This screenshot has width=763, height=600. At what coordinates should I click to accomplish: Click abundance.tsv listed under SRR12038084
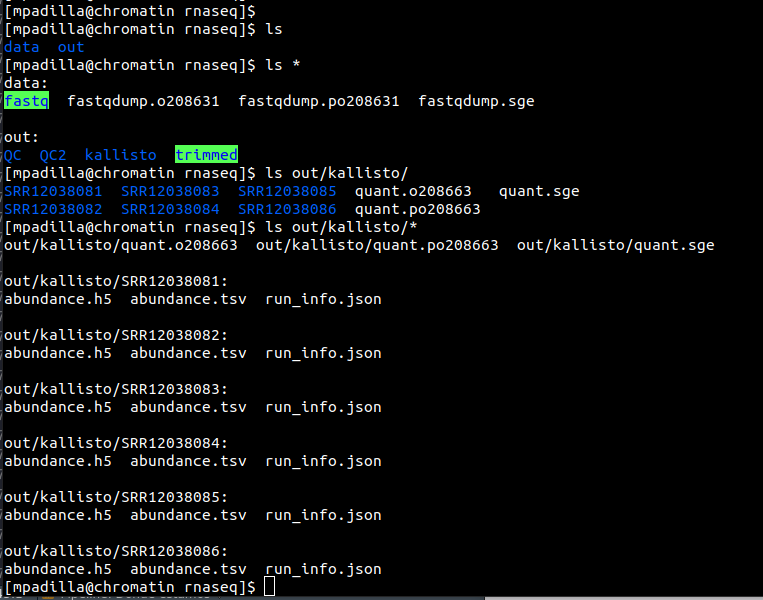tap(188, 461)
